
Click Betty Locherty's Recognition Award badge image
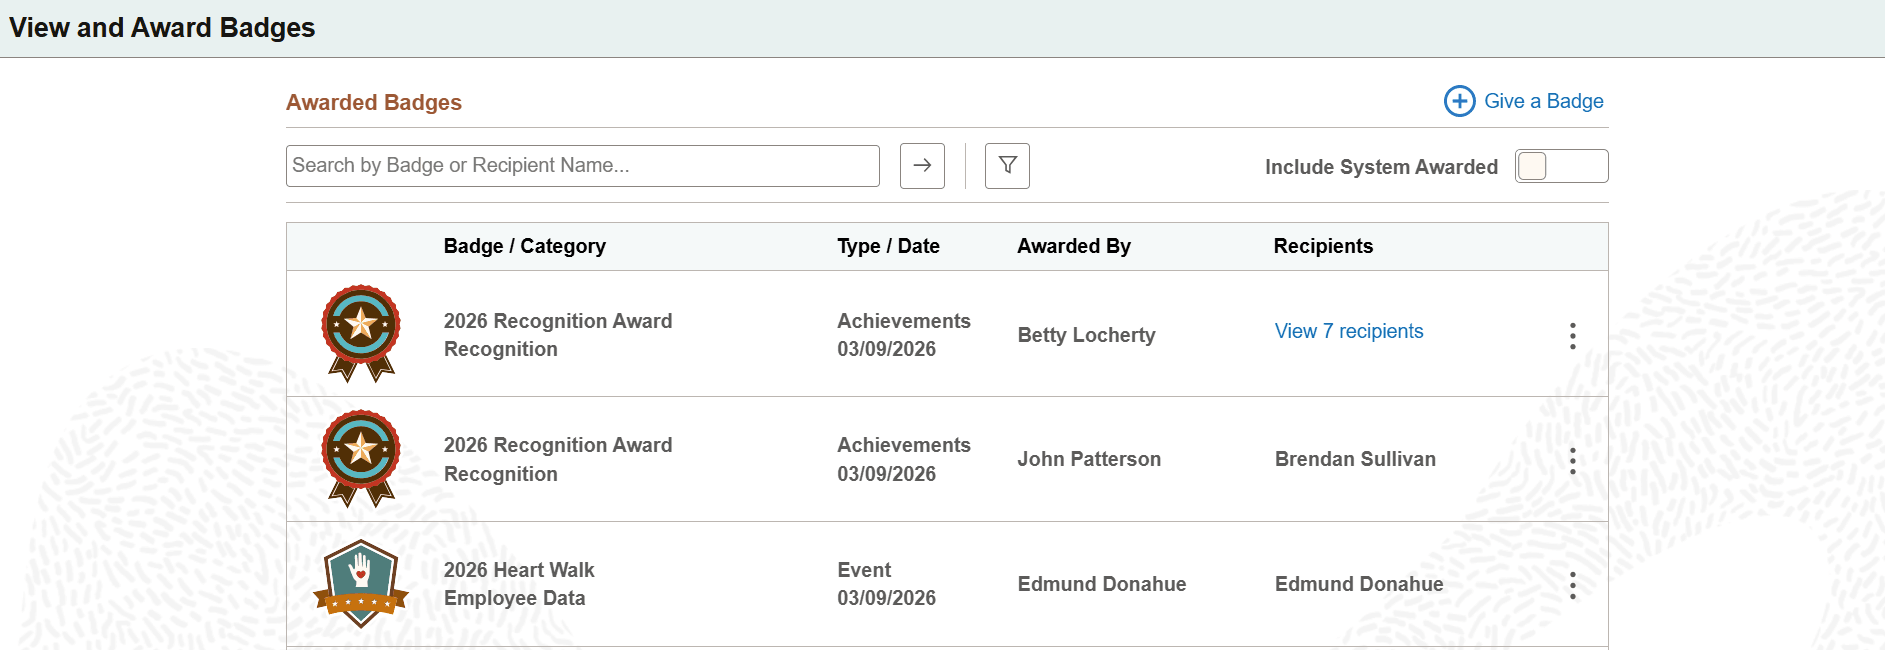pyautogui.click(x=361, y=334)
